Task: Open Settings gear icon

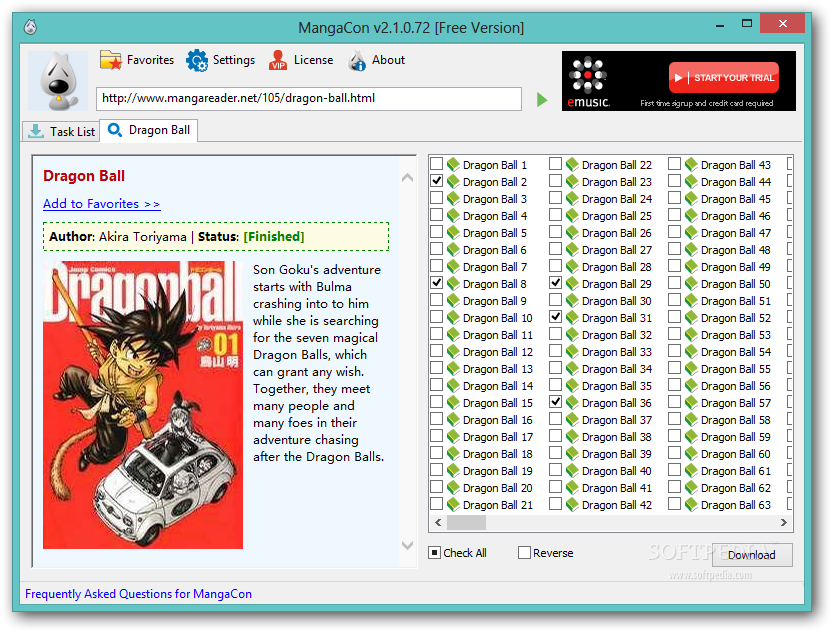Action: click(x=197, y=60)
